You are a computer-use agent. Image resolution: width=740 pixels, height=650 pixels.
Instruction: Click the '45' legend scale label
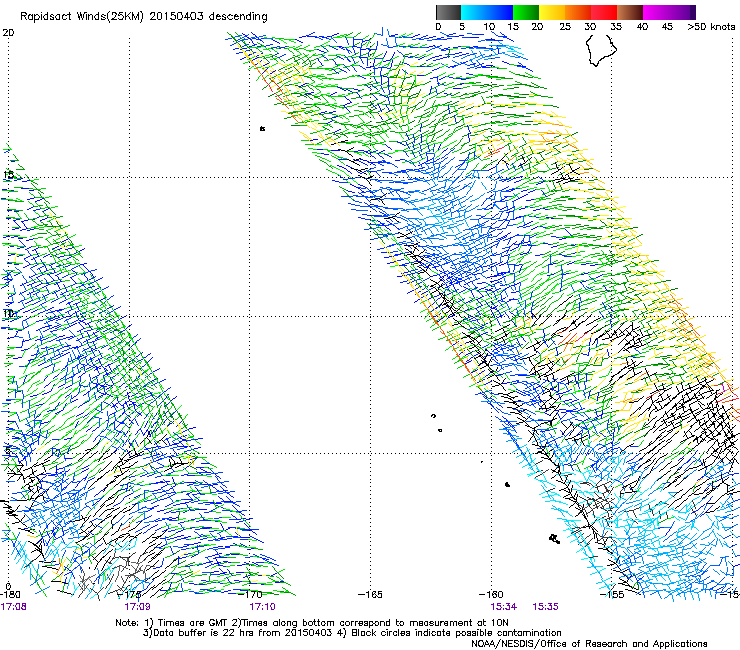(667, 27)
